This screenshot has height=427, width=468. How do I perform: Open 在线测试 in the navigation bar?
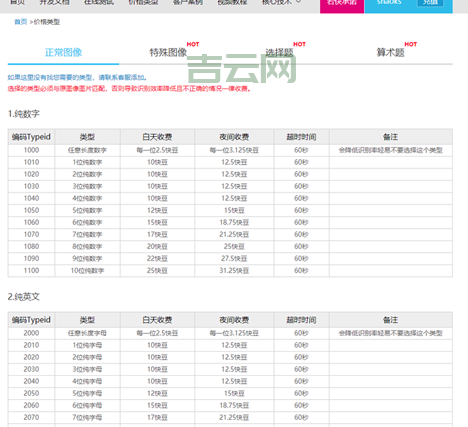pyautogui.click(x=99, y=2)
